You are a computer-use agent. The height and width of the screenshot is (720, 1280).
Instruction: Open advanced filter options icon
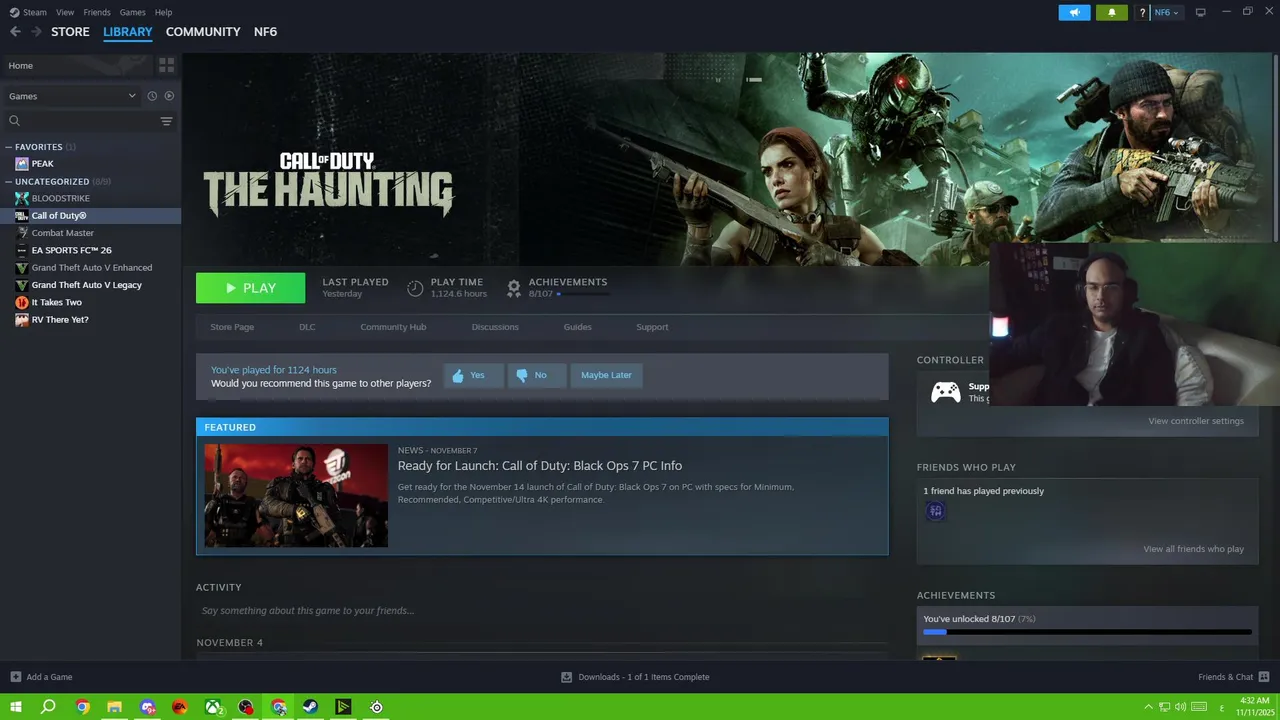point(167,121)
